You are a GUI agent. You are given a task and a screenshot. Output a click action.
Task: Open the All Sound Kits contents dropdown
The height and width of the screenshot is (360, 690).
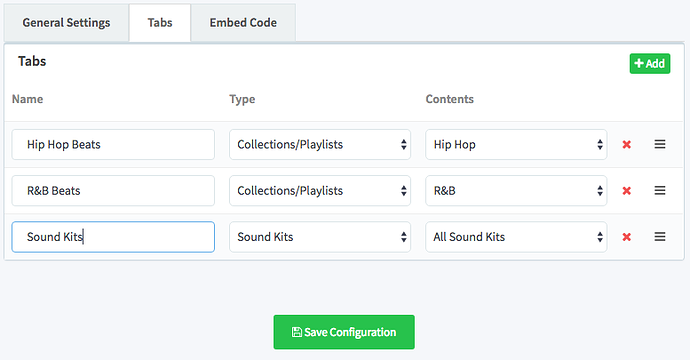(516, 237)
